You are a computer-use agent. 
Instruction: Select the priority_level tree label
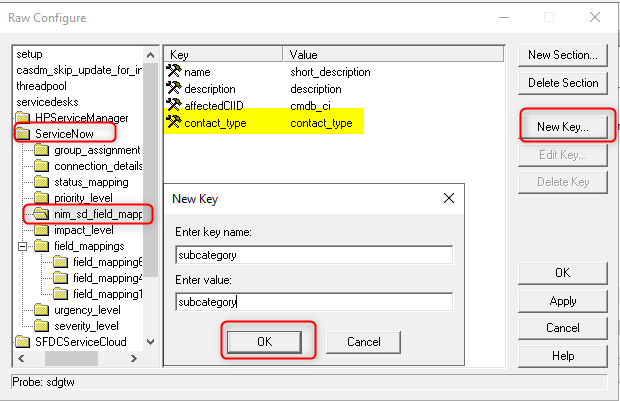coord(83,198)
